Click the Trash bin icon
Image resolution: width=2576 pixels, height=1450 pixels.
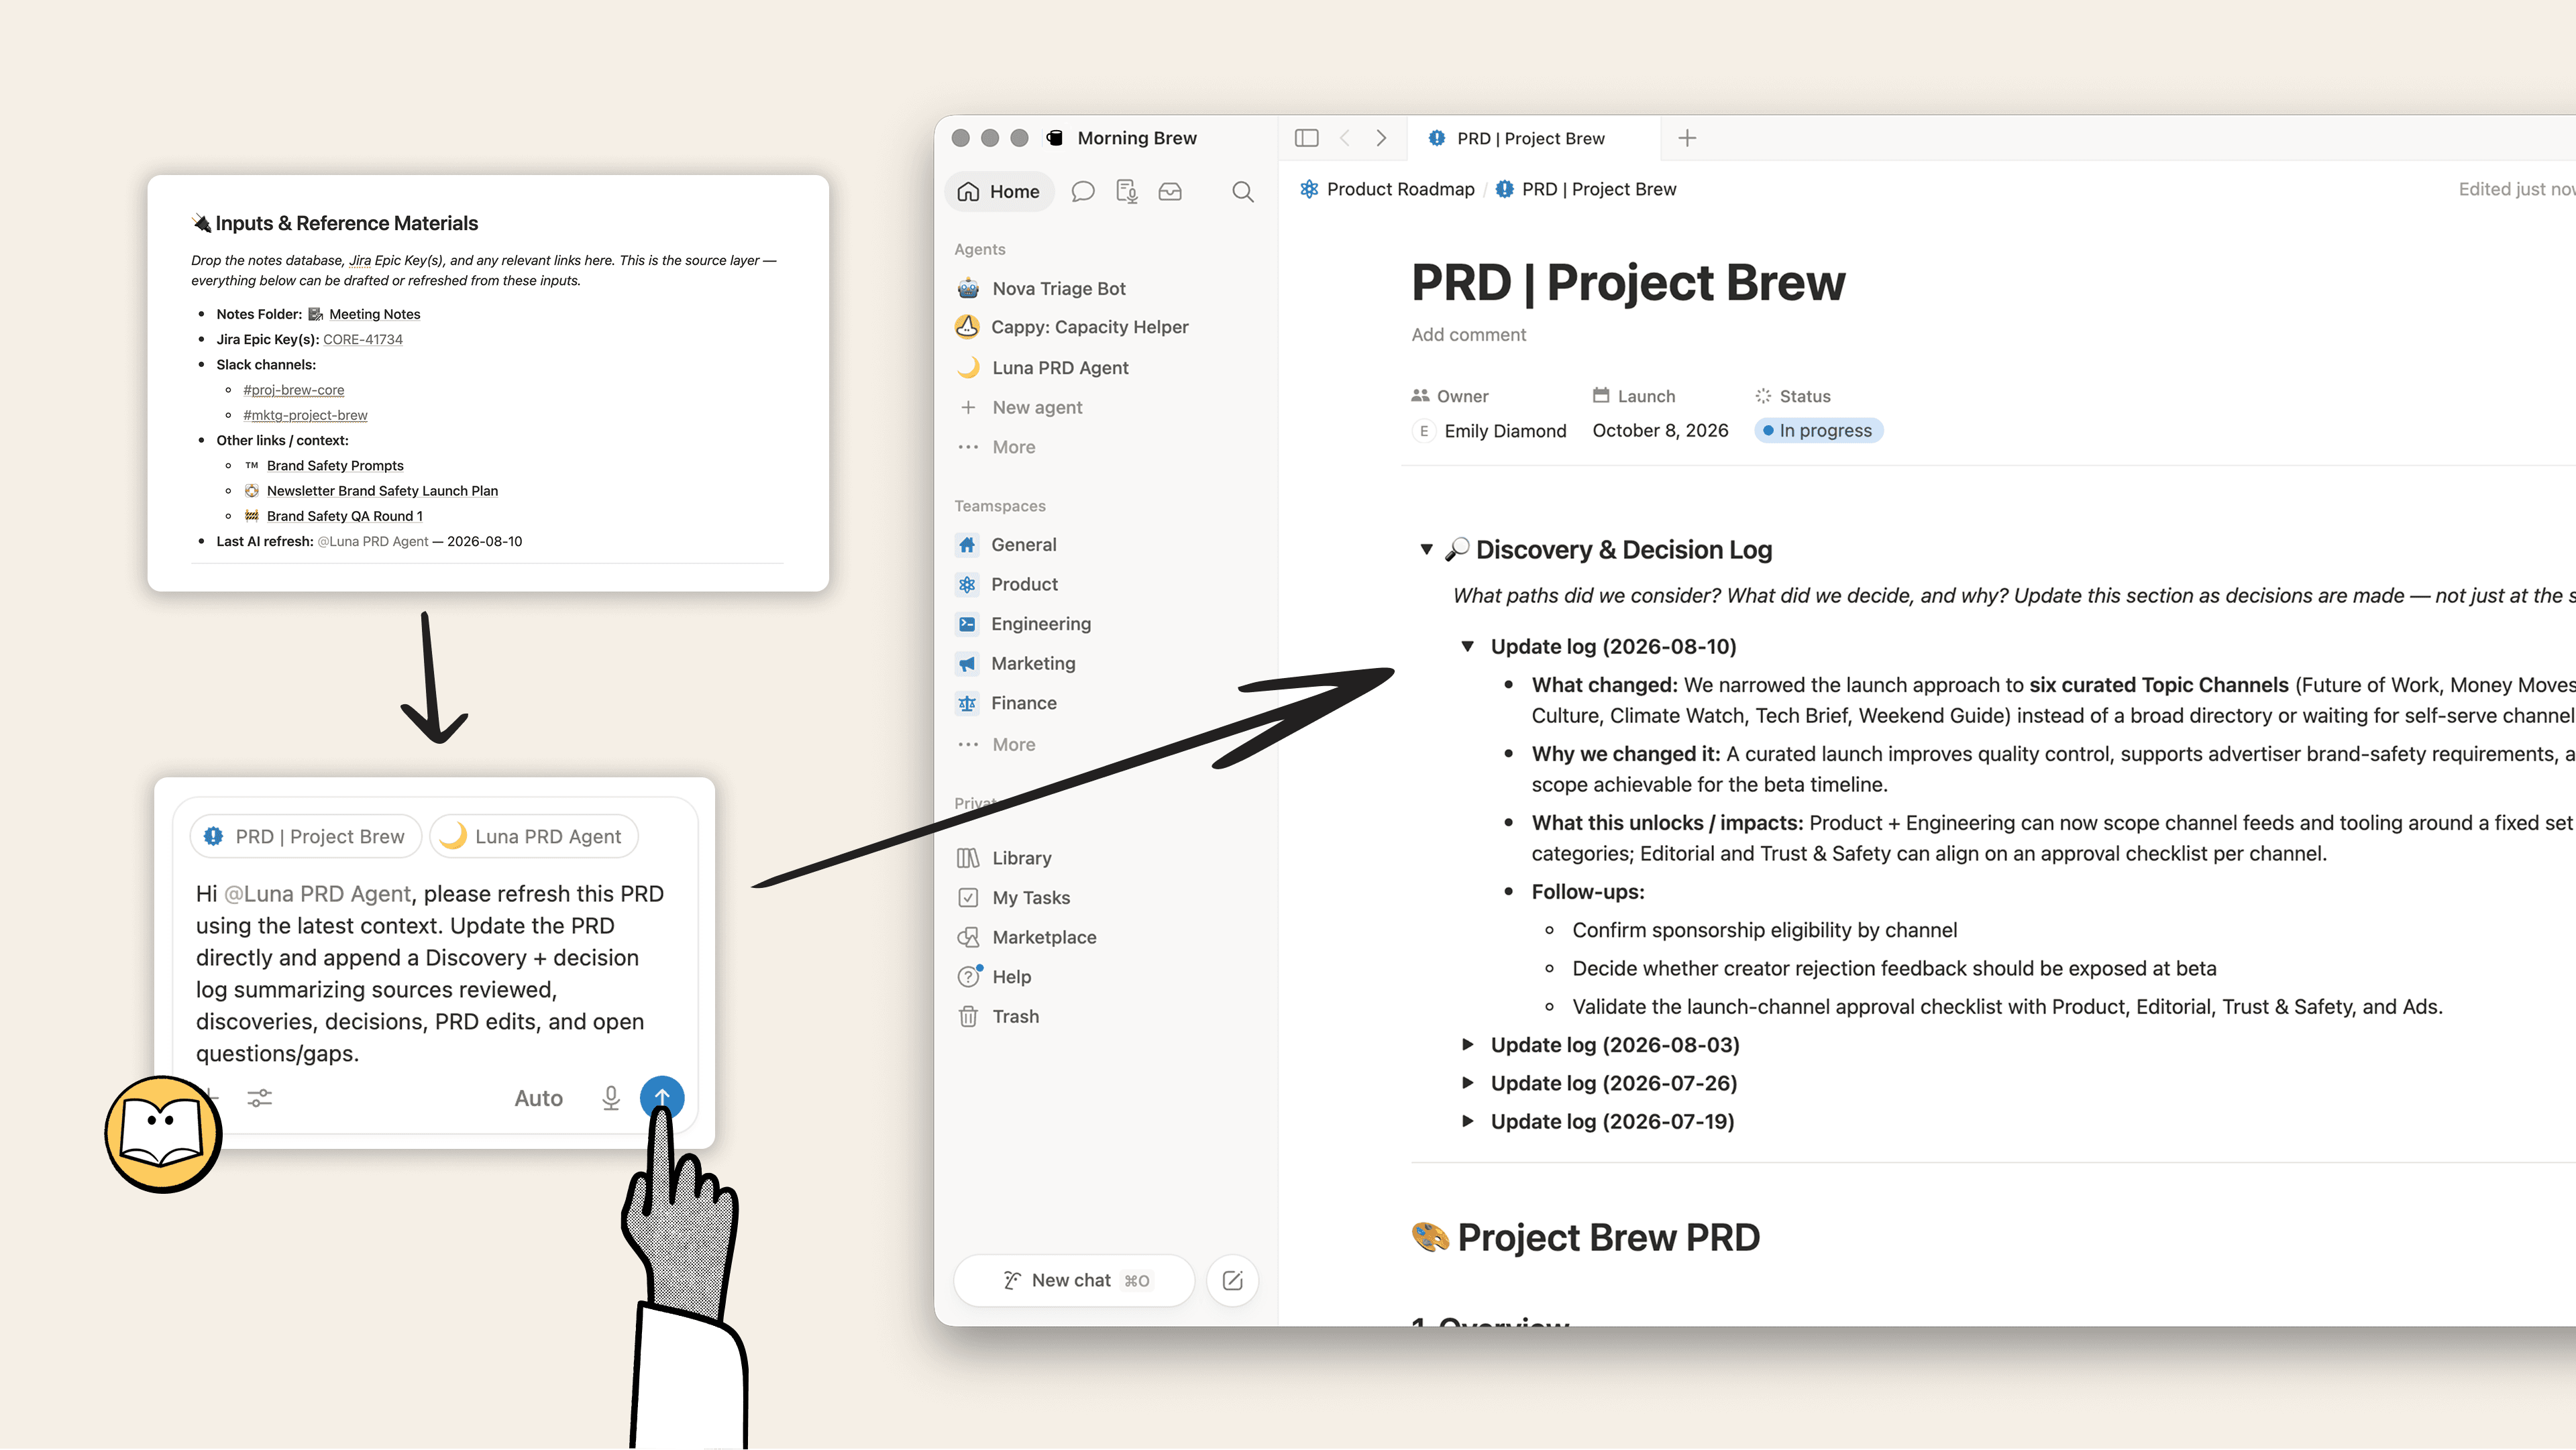[968, 1016]
